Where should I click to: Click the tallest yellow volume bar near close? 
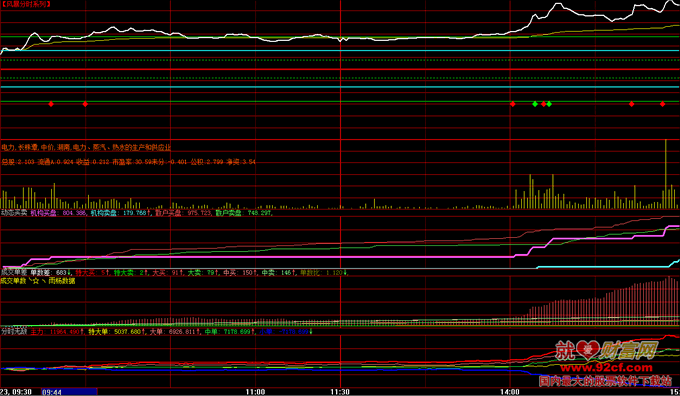(665, 174)
